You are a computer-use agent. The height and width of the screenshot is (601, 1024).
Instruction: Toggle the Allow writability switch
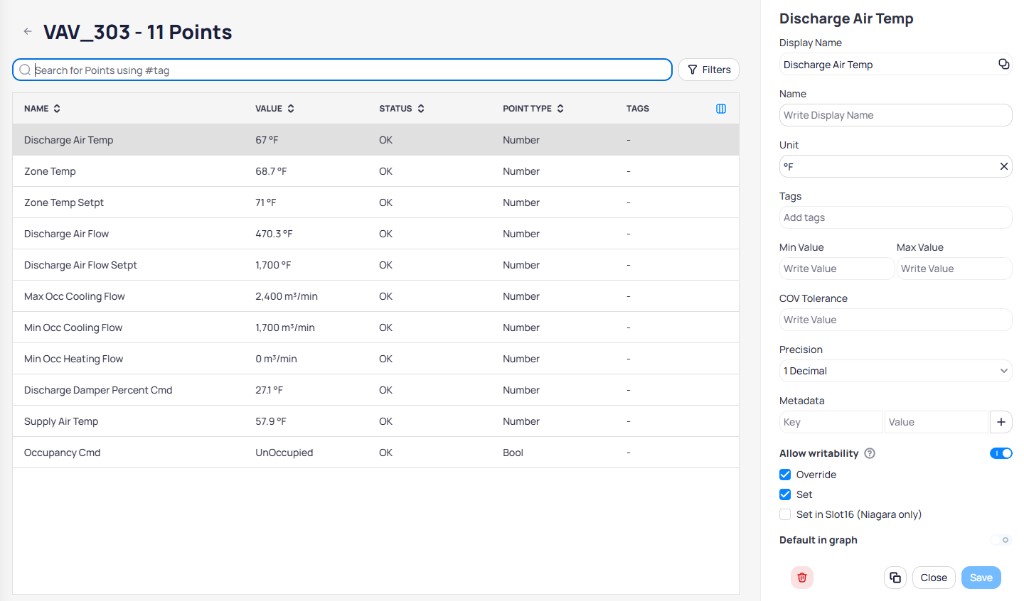(1000, 453)
